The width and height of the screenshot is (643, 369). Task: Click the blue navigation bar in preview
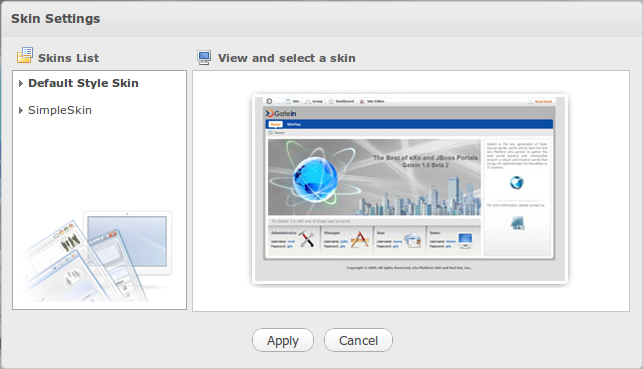tap(409, 124)
